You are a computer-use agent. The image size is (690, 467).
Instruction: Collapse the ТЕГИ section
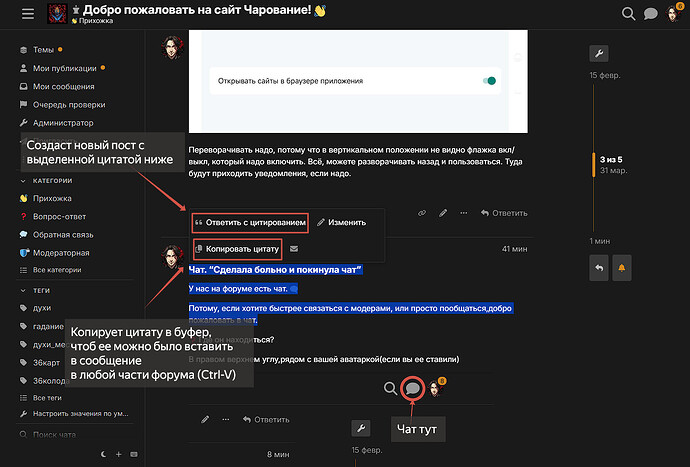pos(35,290)
